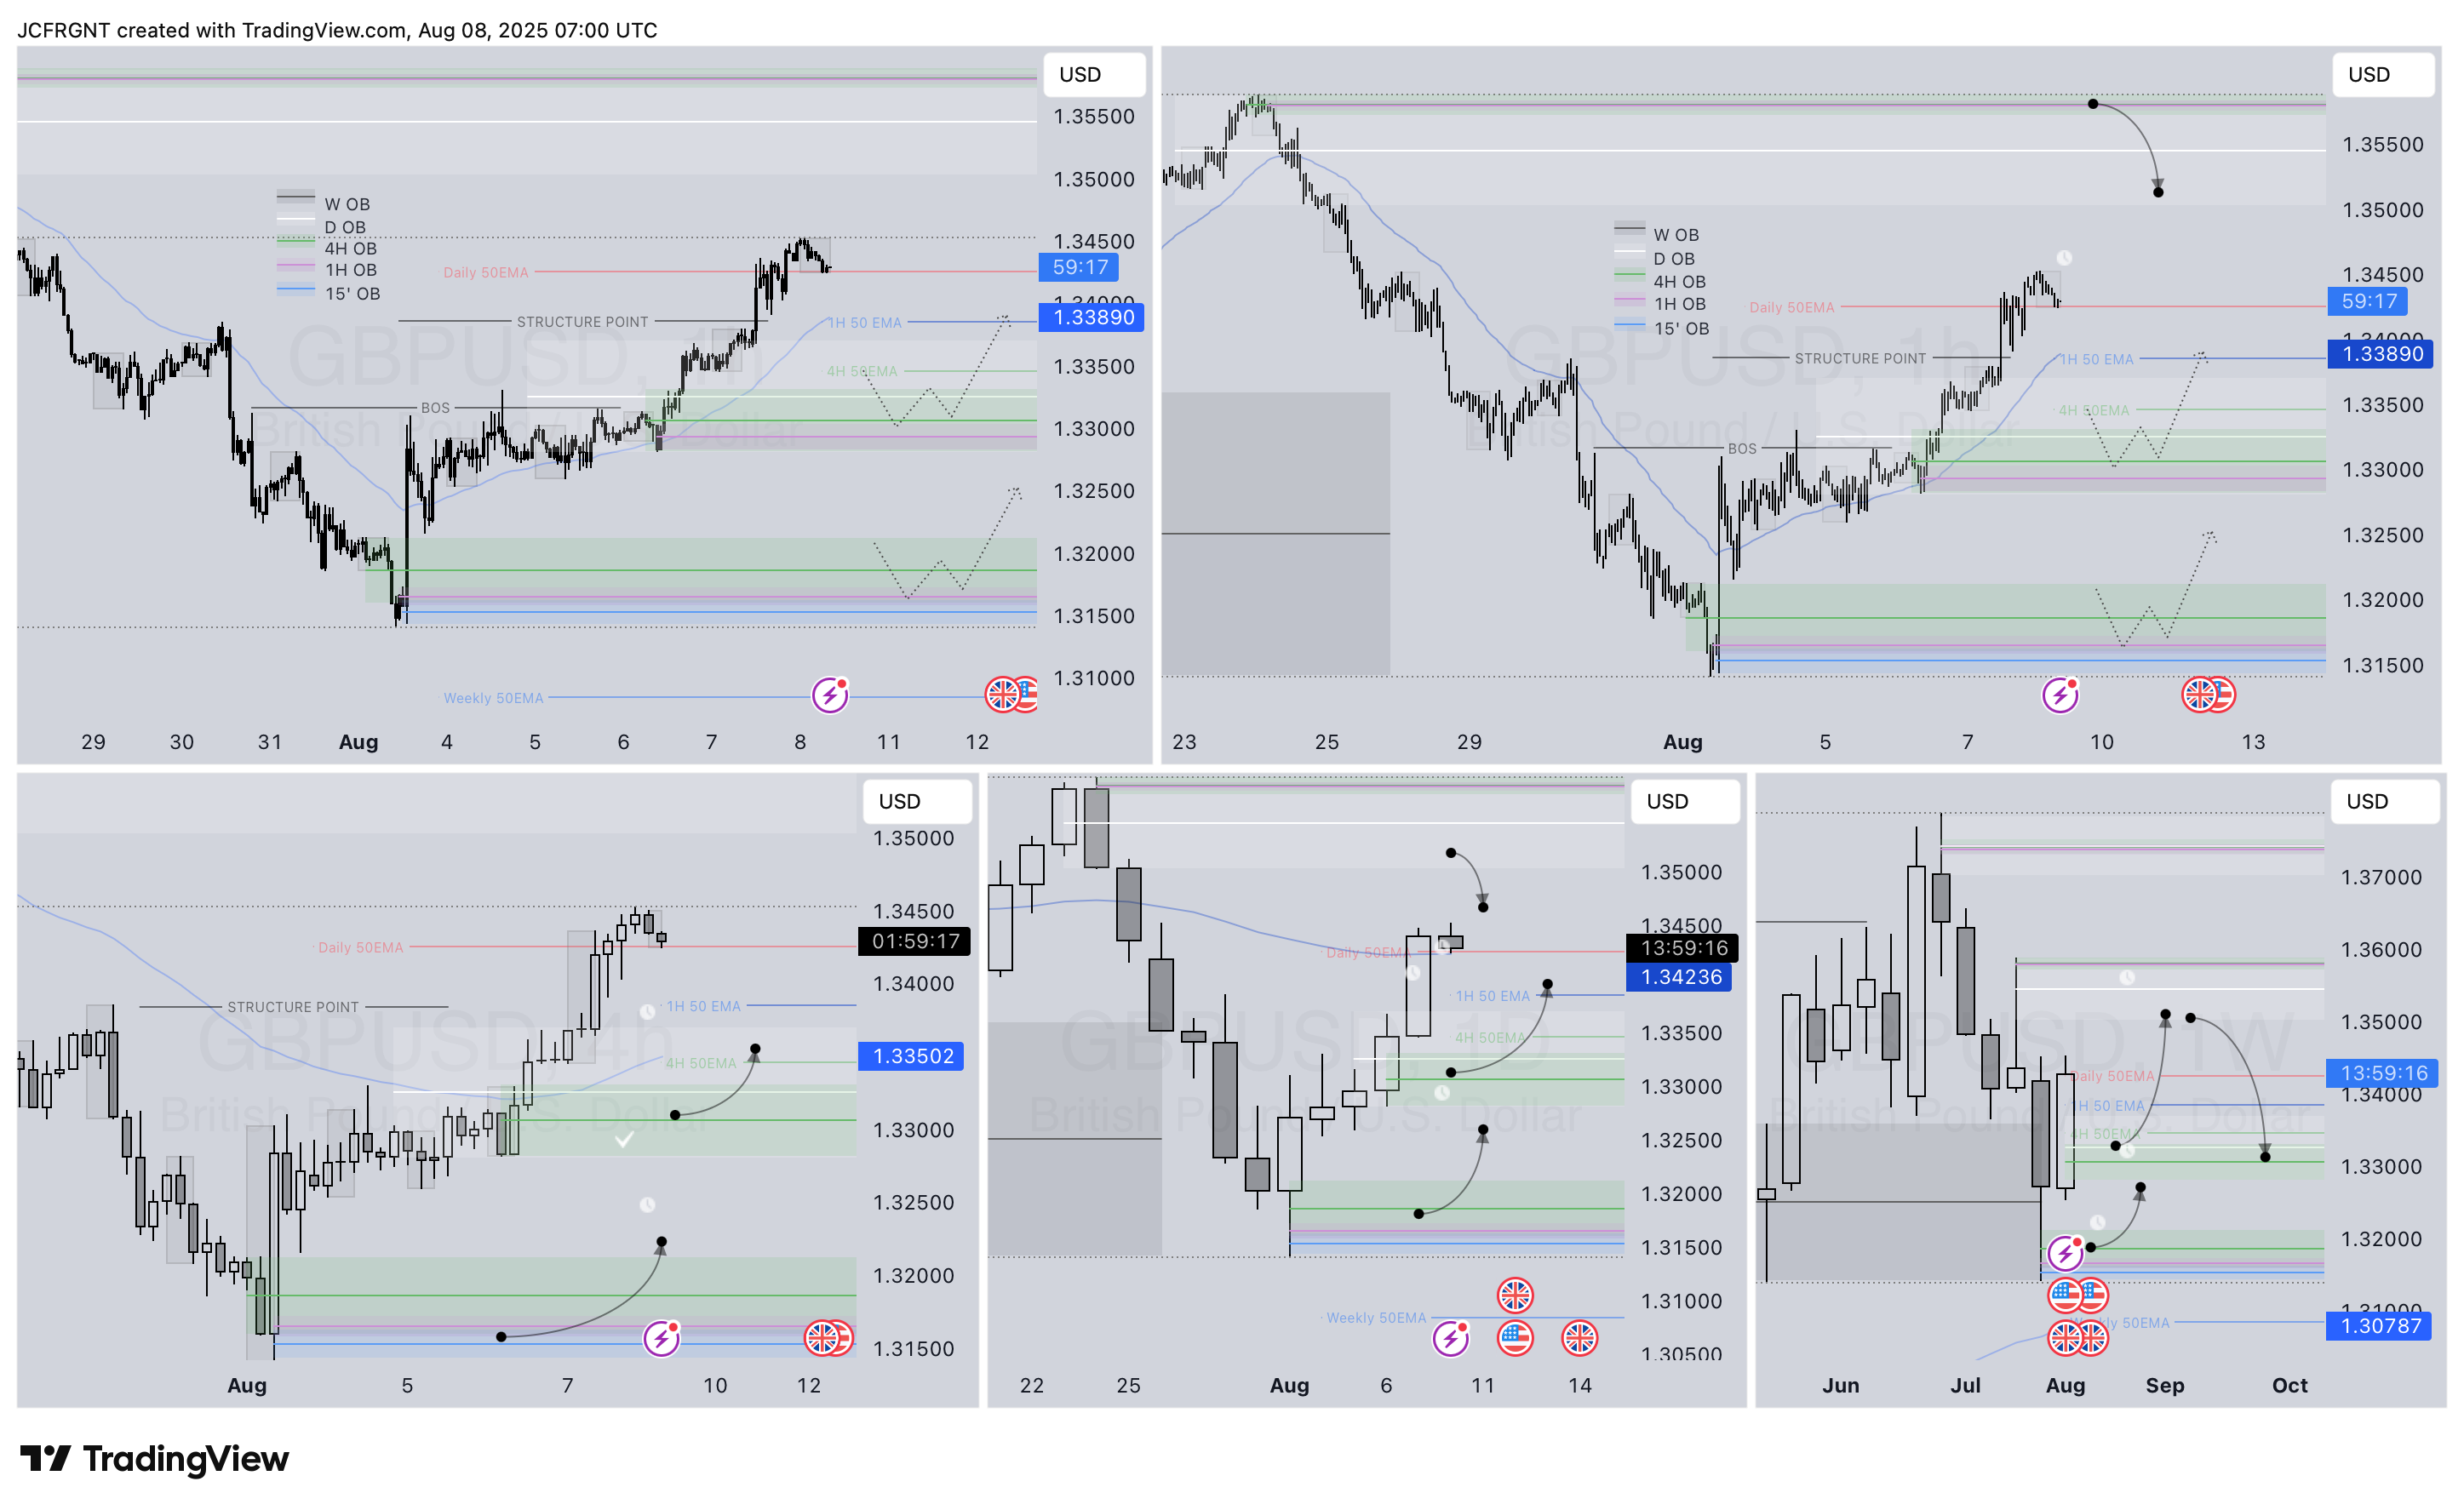Select the 59:17 countdown label in top-right chart
The height and width of the screenshot is (1510, 2464).
pos(2369,301)
